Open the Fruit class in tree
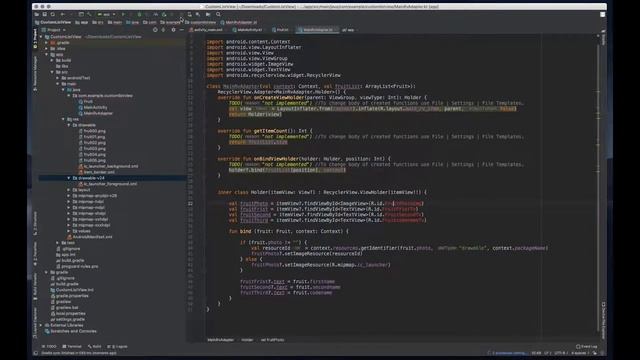This screenshot has height=360, width=640. click(86, 102)
